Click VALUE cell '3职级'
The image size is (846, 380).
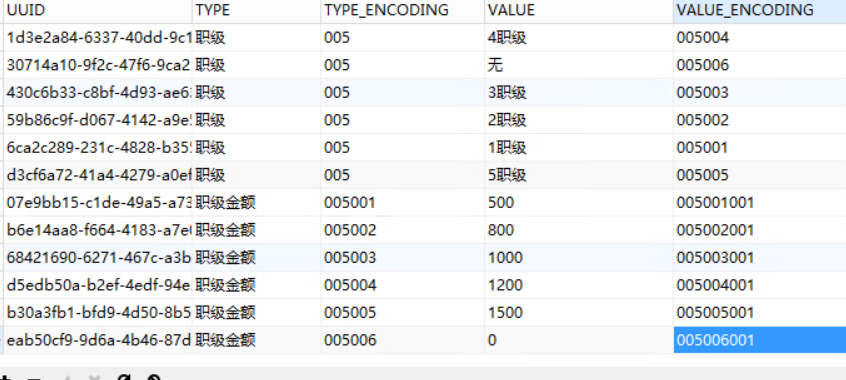point(579,92)
